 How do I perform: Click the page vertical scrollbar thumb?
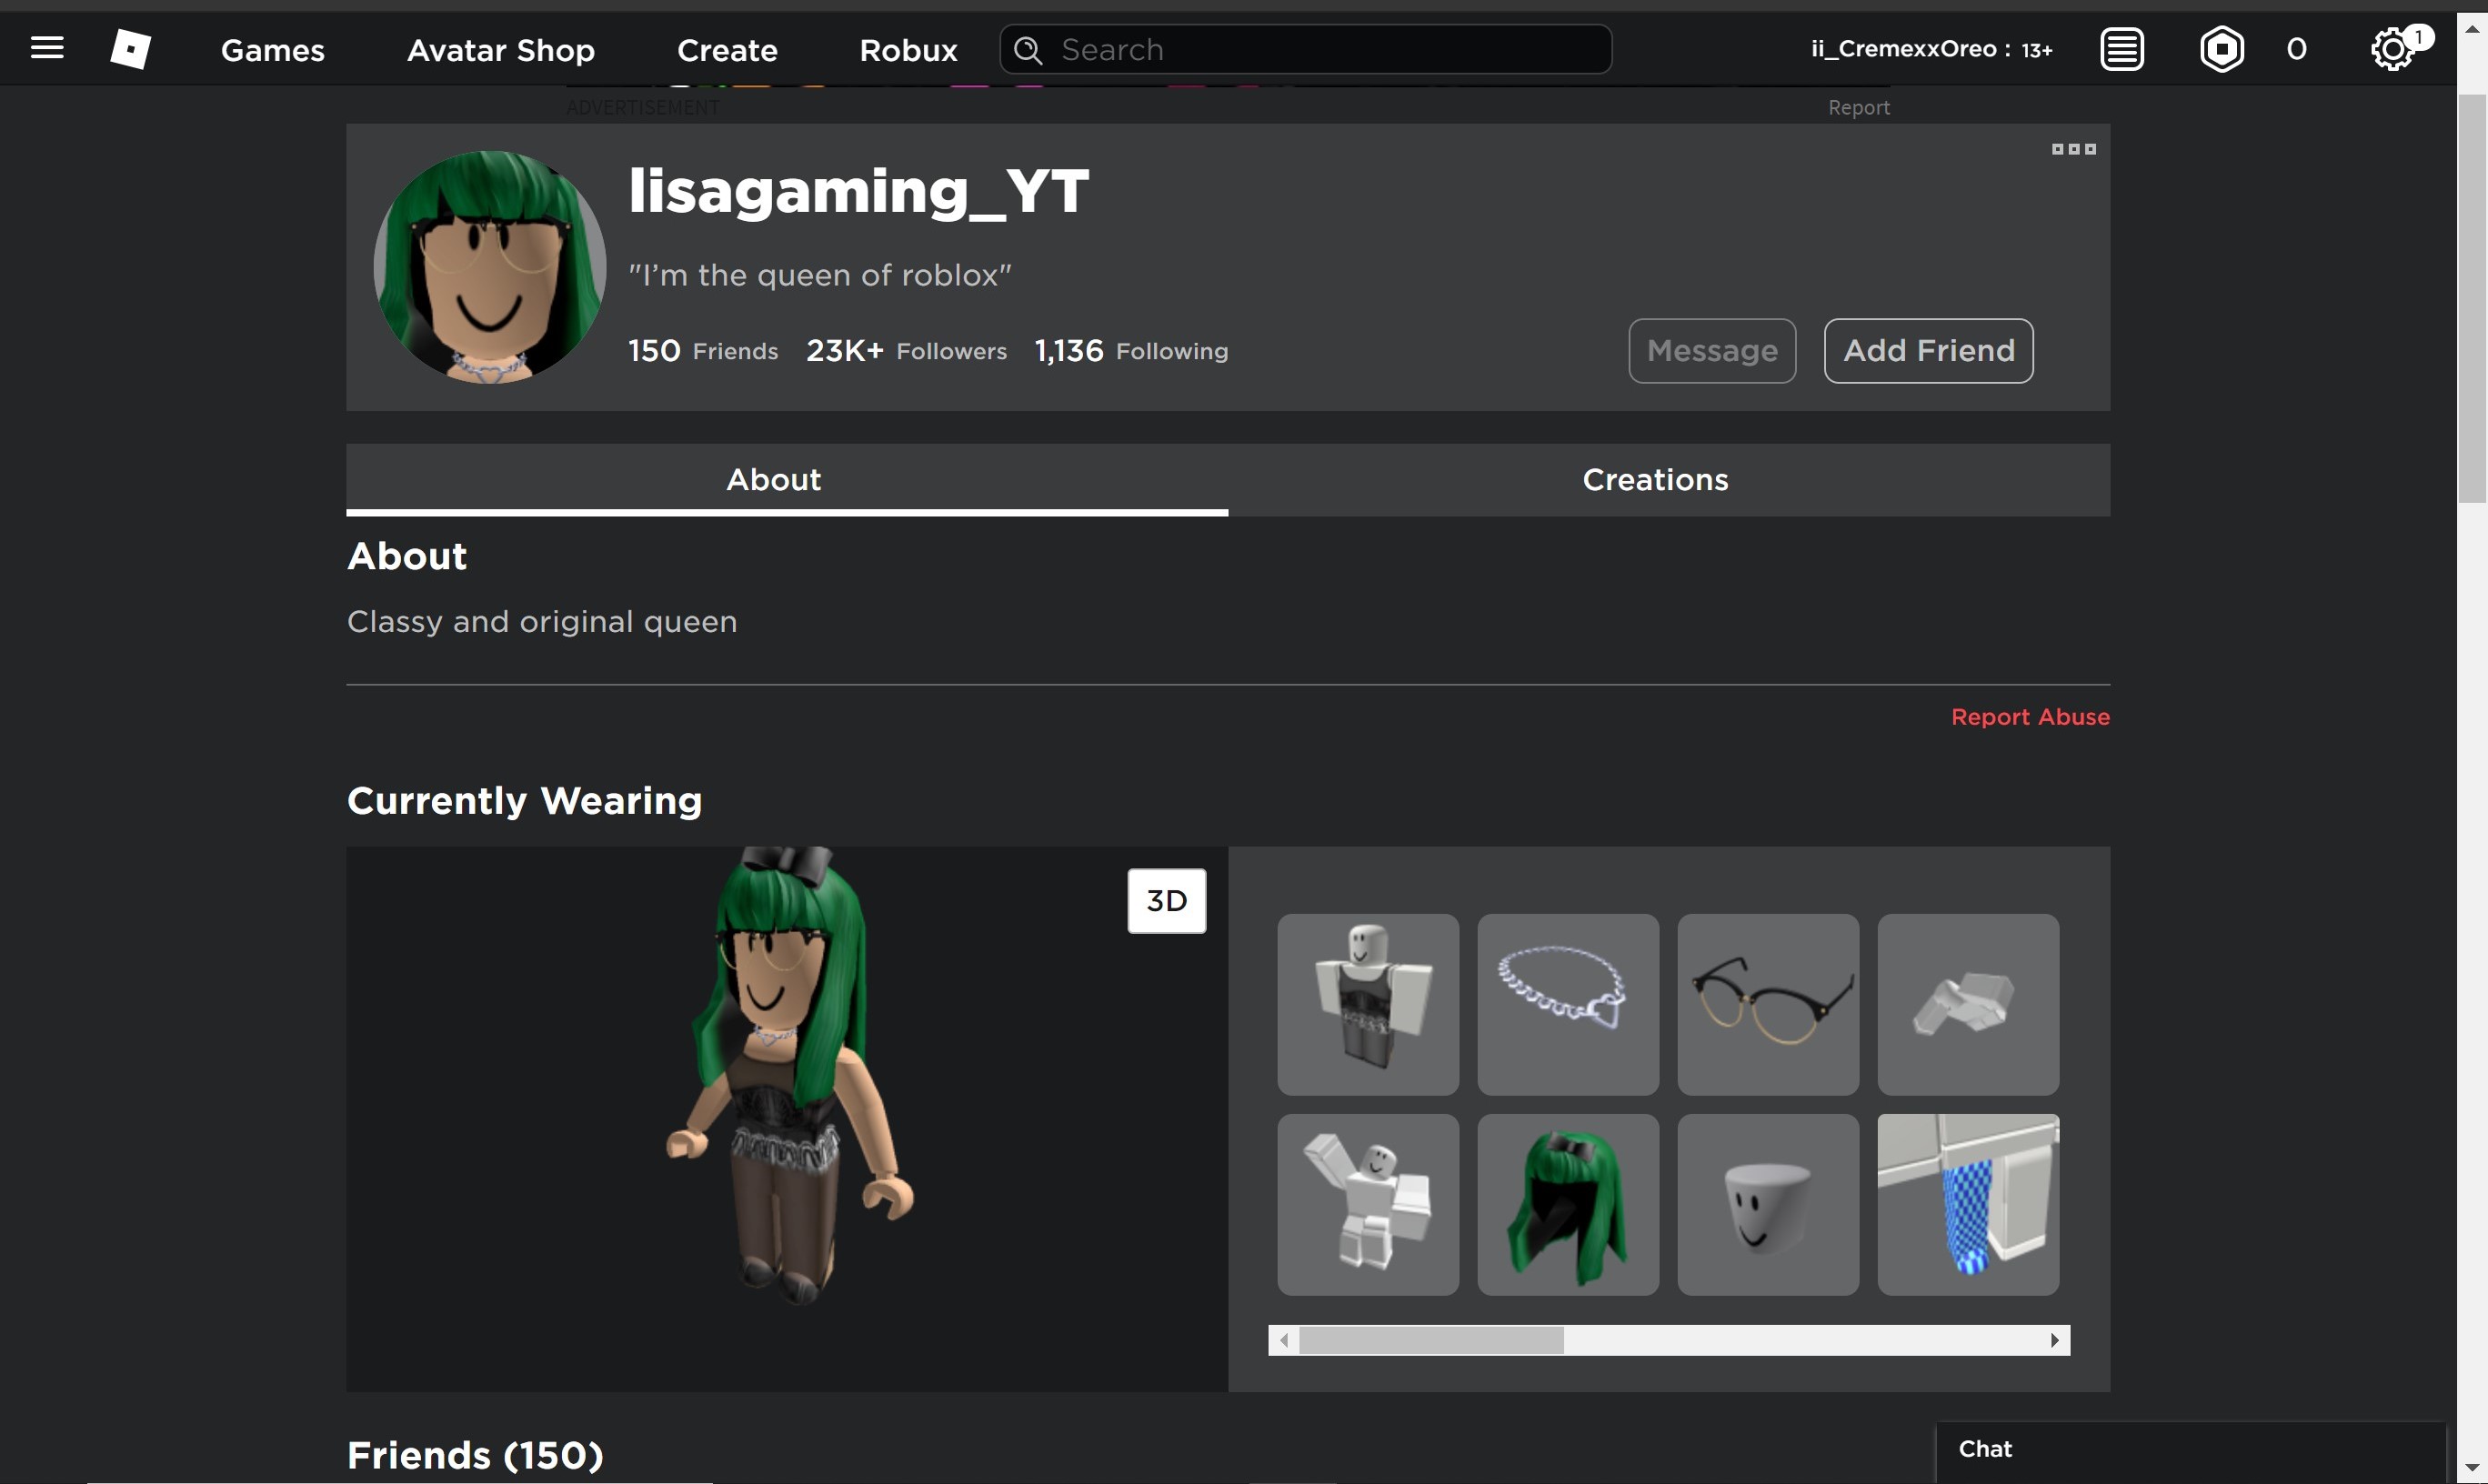2472,298
